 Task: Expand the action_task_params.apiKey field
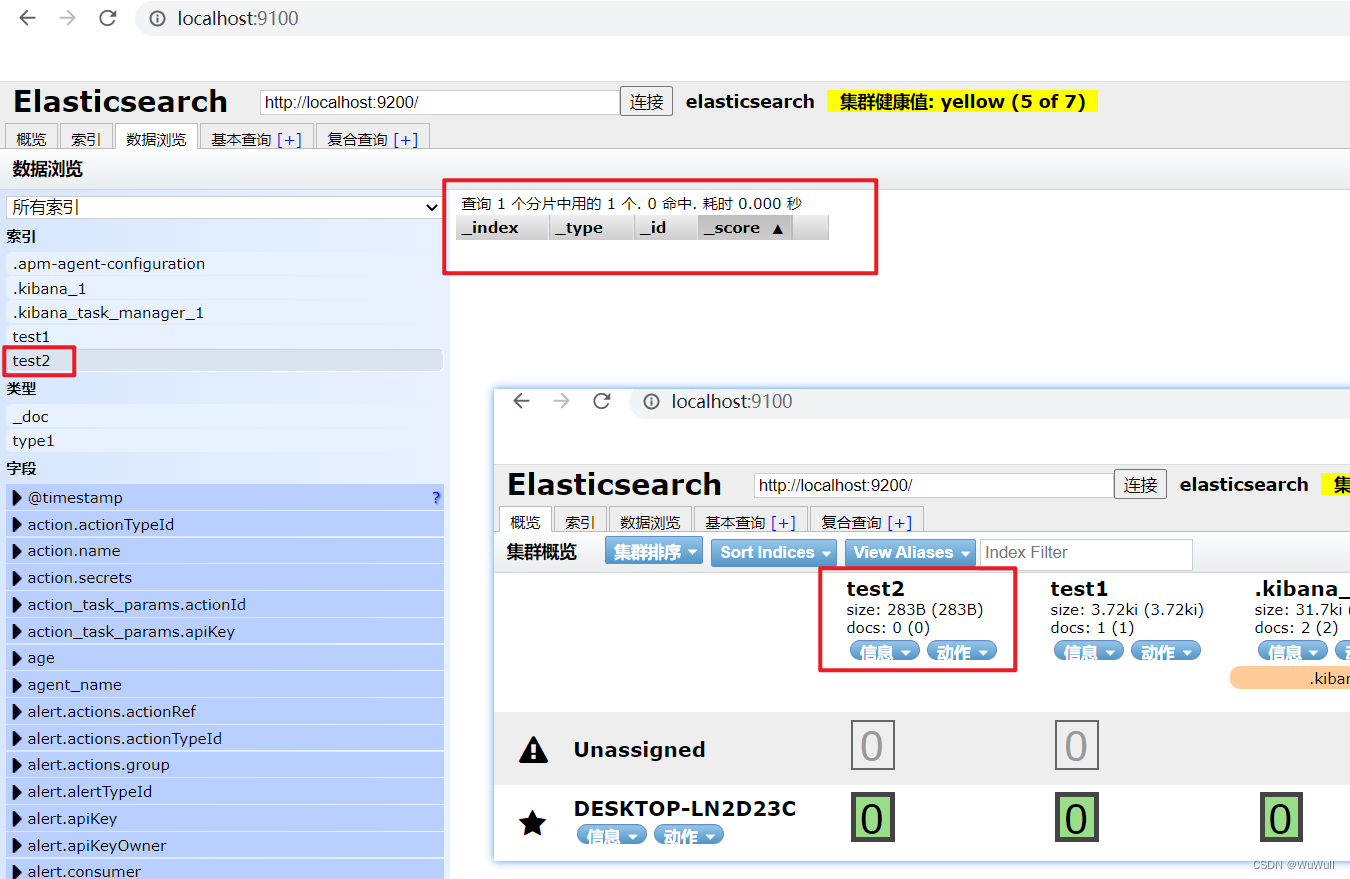tap(17, 631)
